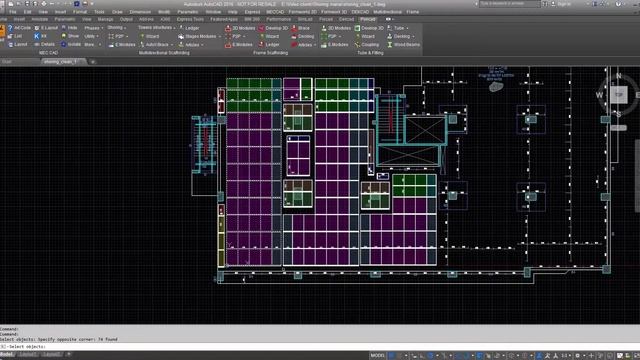640x360 pixels.
Task: Click E.Modules in Tube & Fitting panel
Action: (x=335, y=45)
